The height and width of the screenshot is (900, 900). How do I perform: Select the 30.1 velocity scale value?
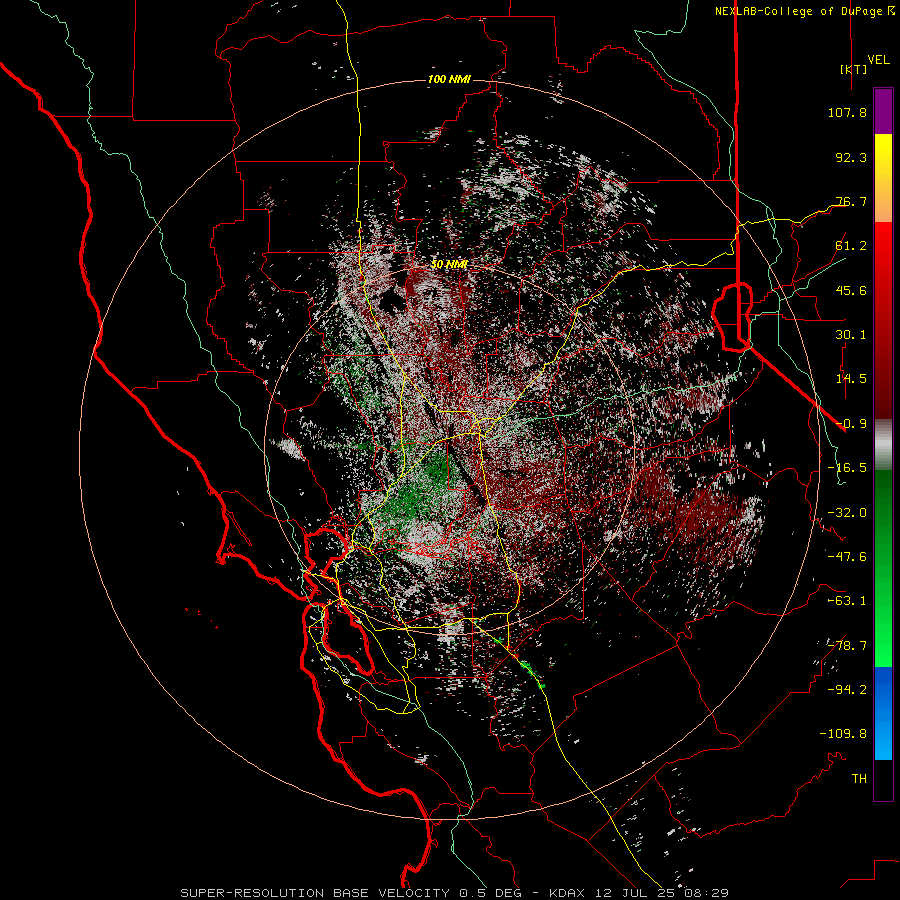(851, 335)
